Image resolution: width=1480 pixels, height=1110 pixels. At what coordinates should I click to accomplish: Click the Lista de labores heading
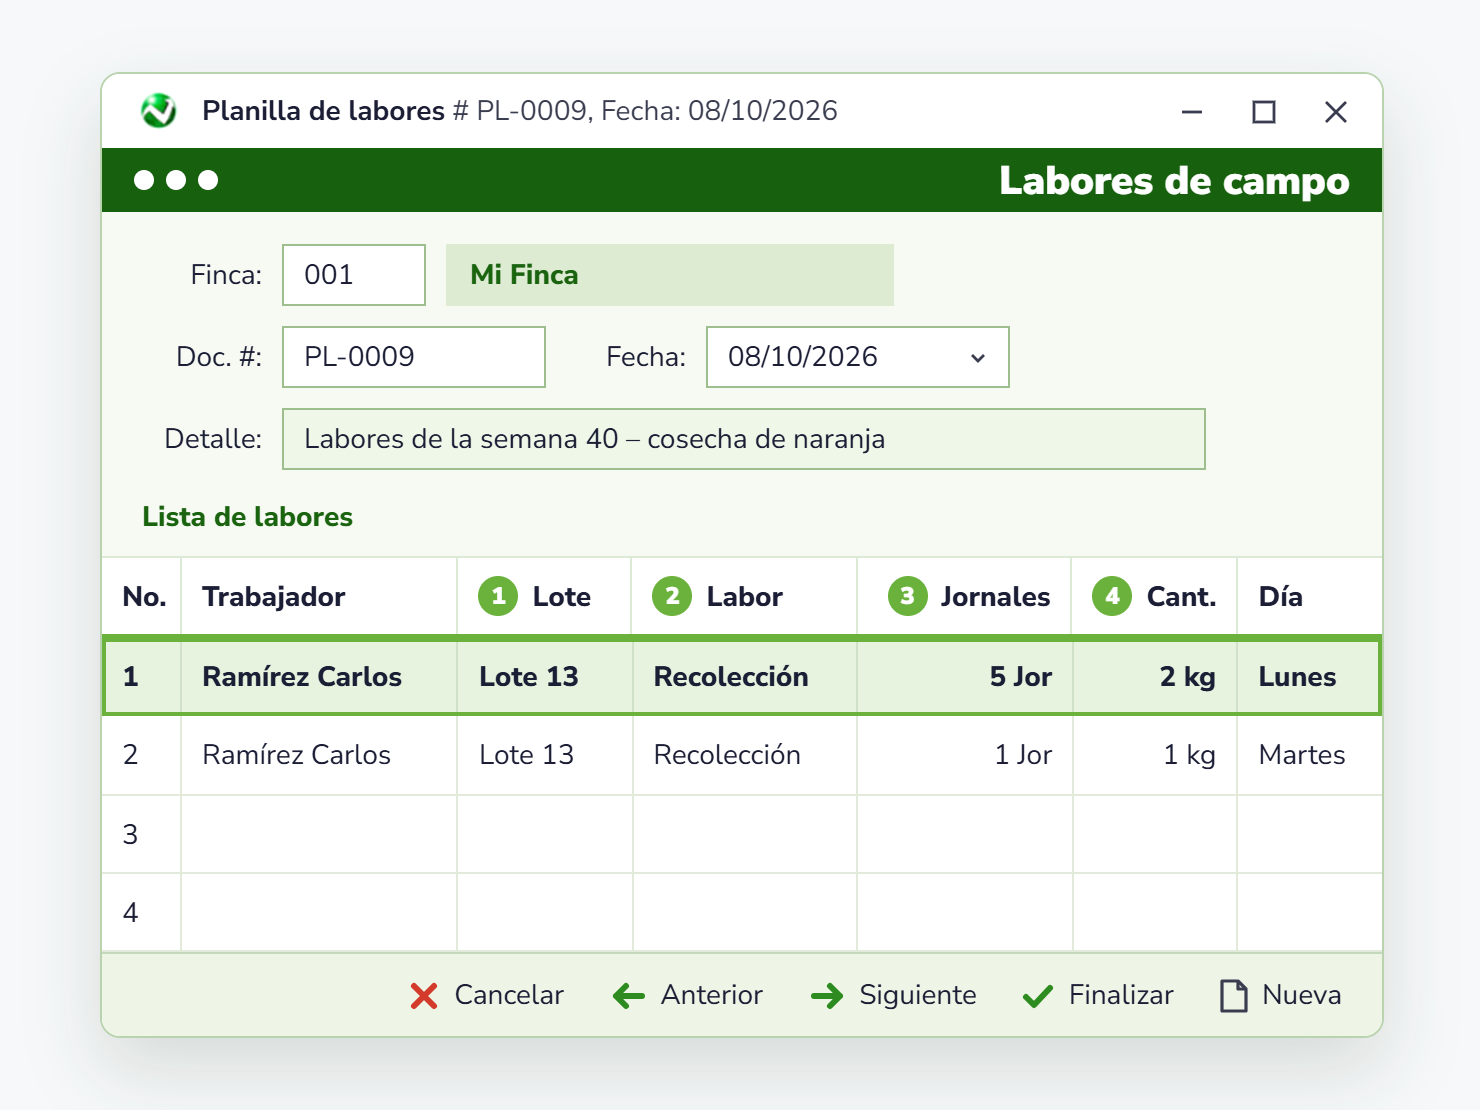point(247,517)
